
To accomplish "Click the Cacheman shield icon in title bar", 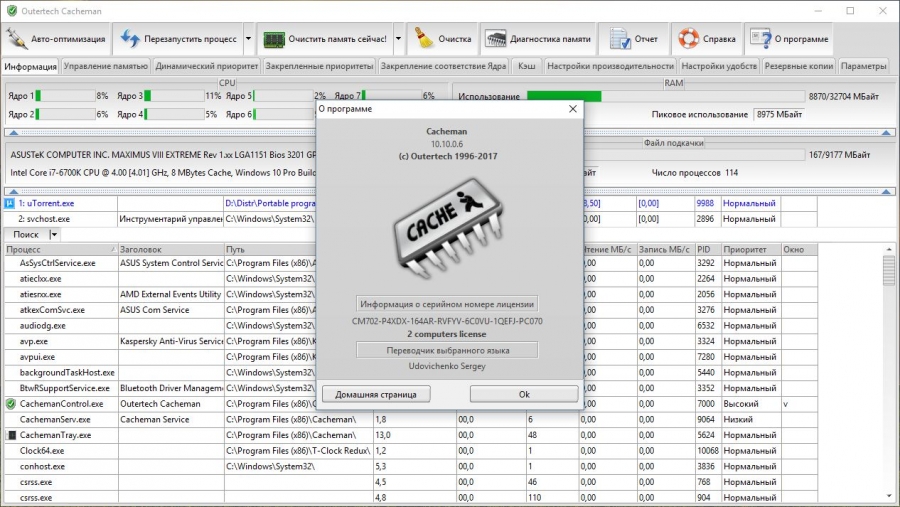I will pos(11,10).
